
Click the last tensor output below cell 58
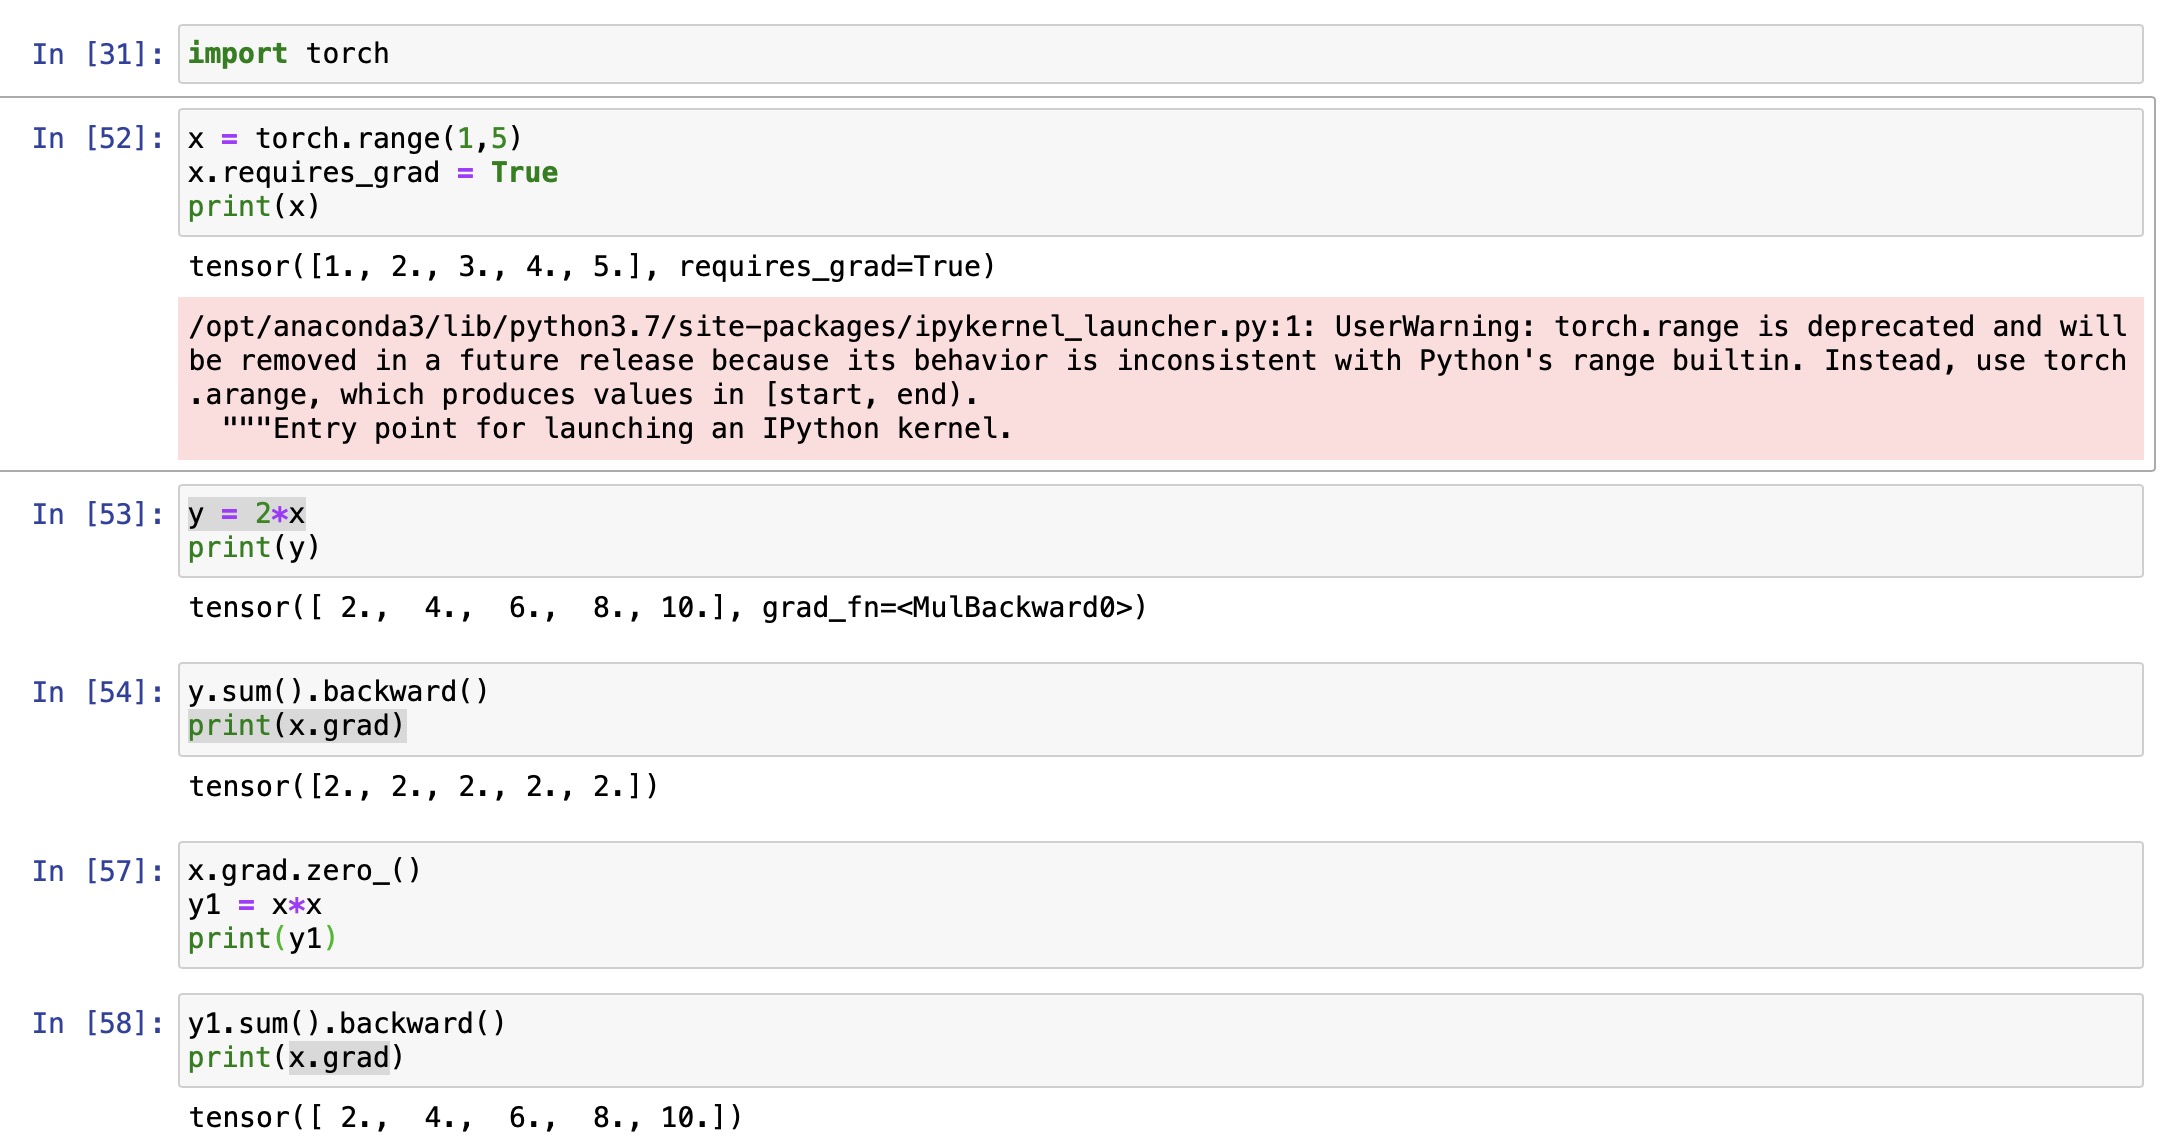pyautogui.click(x=466, y=1117)
